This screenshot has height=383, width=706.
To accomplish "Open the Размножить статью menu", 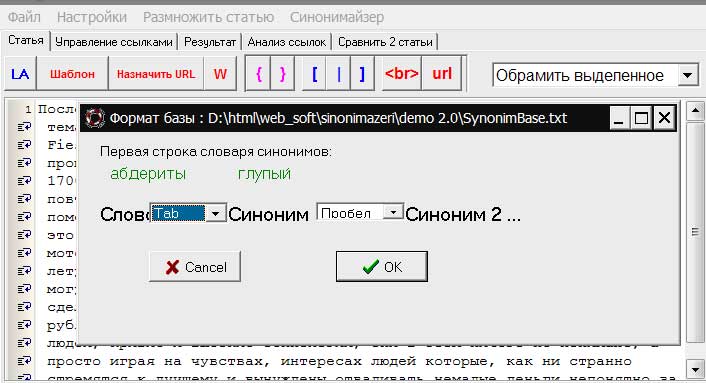I will click(x=208, y=17).
